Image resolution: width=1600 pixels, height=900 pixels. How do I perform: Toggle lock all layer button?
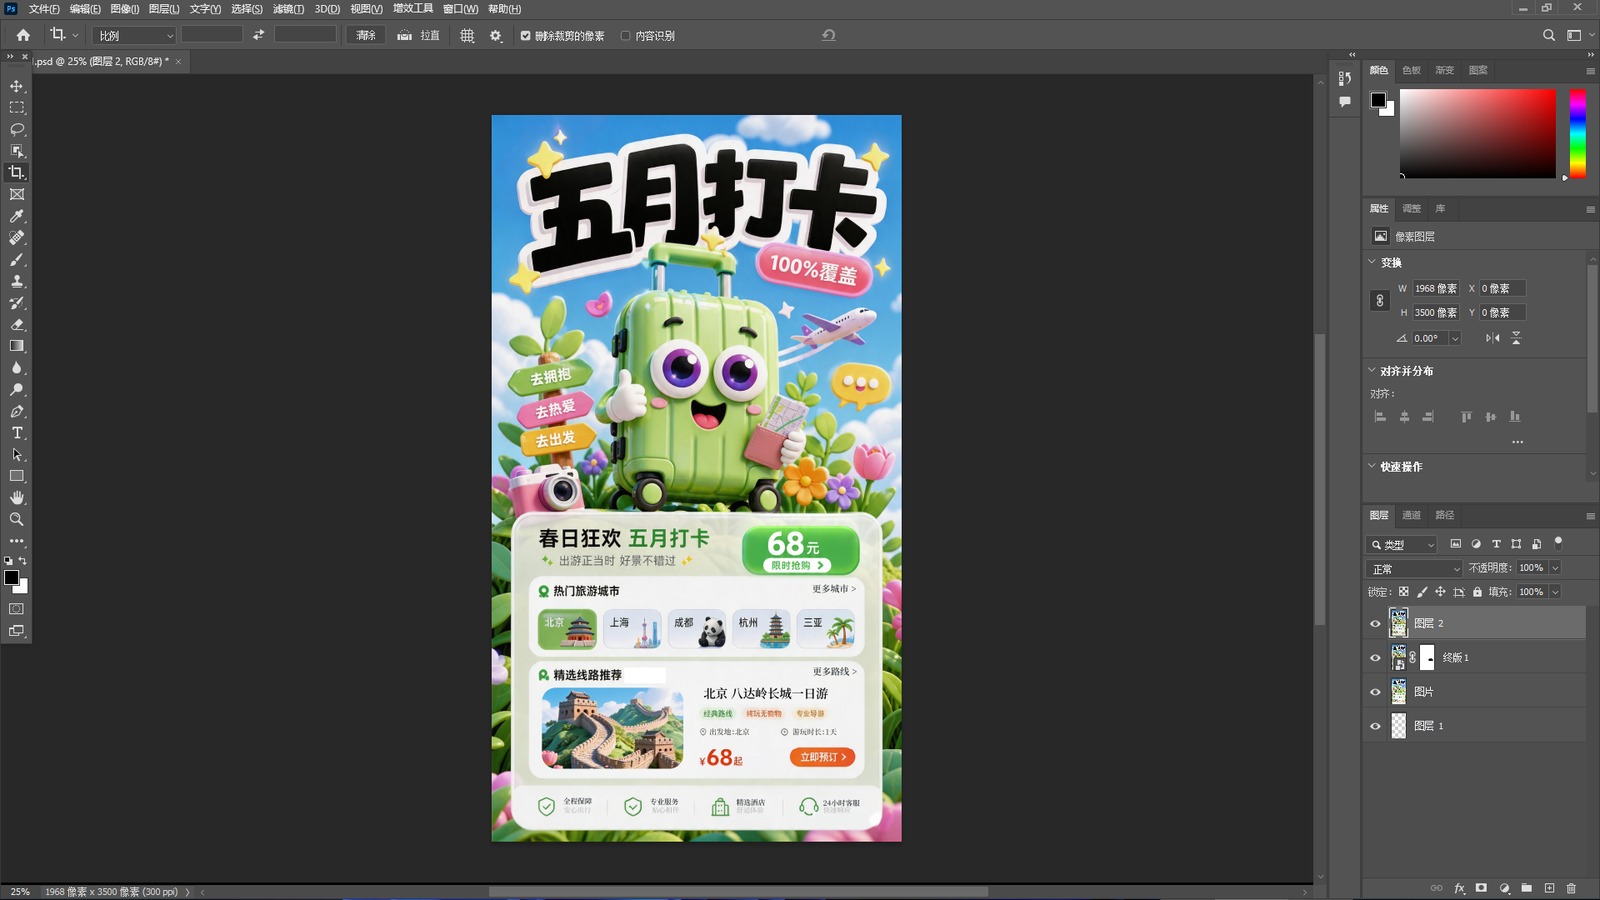(1477, 592)
